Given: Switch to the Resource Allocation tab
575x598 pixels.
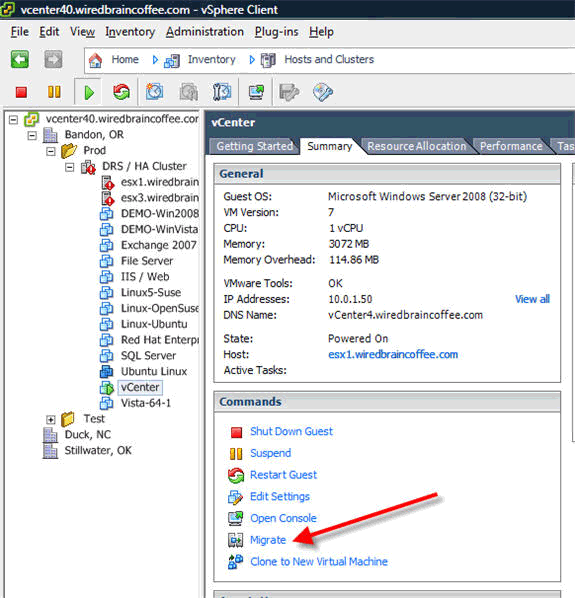Looking at the screenshot, I should point(417,146).
